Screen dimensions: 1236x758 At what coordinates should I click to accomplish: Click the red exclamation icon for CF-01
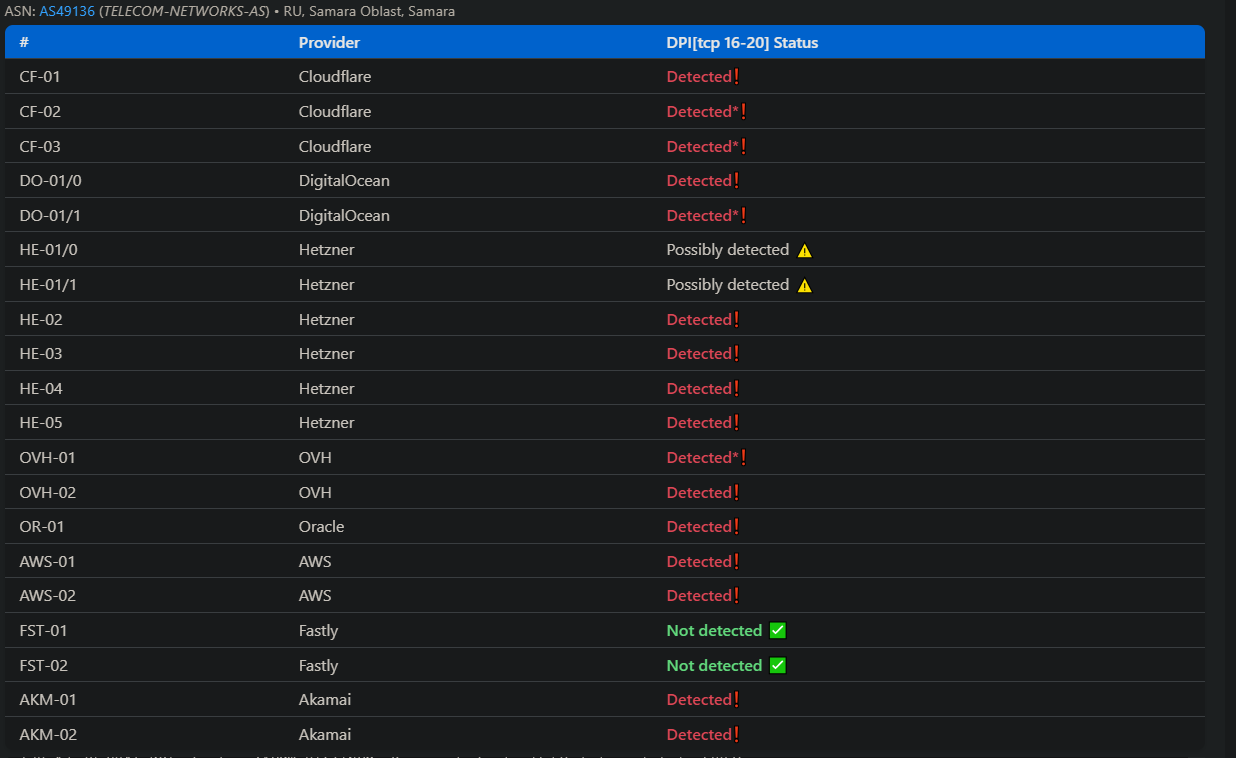click(736, 77)
